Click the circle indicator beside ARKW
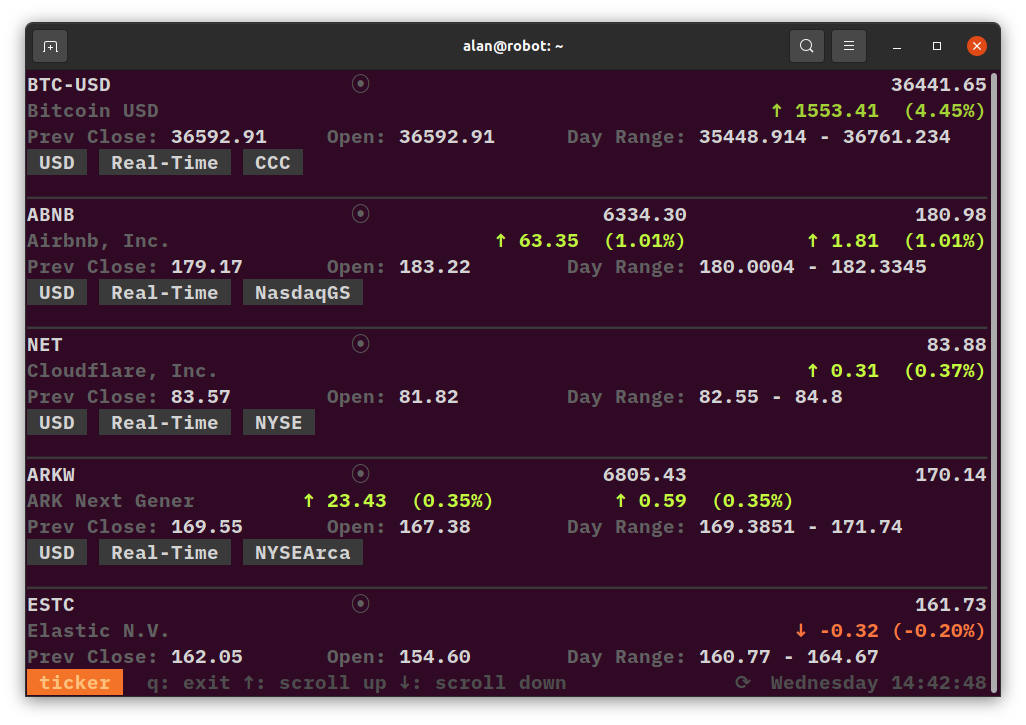The image size is (1026, 725). tap(361, 474)
